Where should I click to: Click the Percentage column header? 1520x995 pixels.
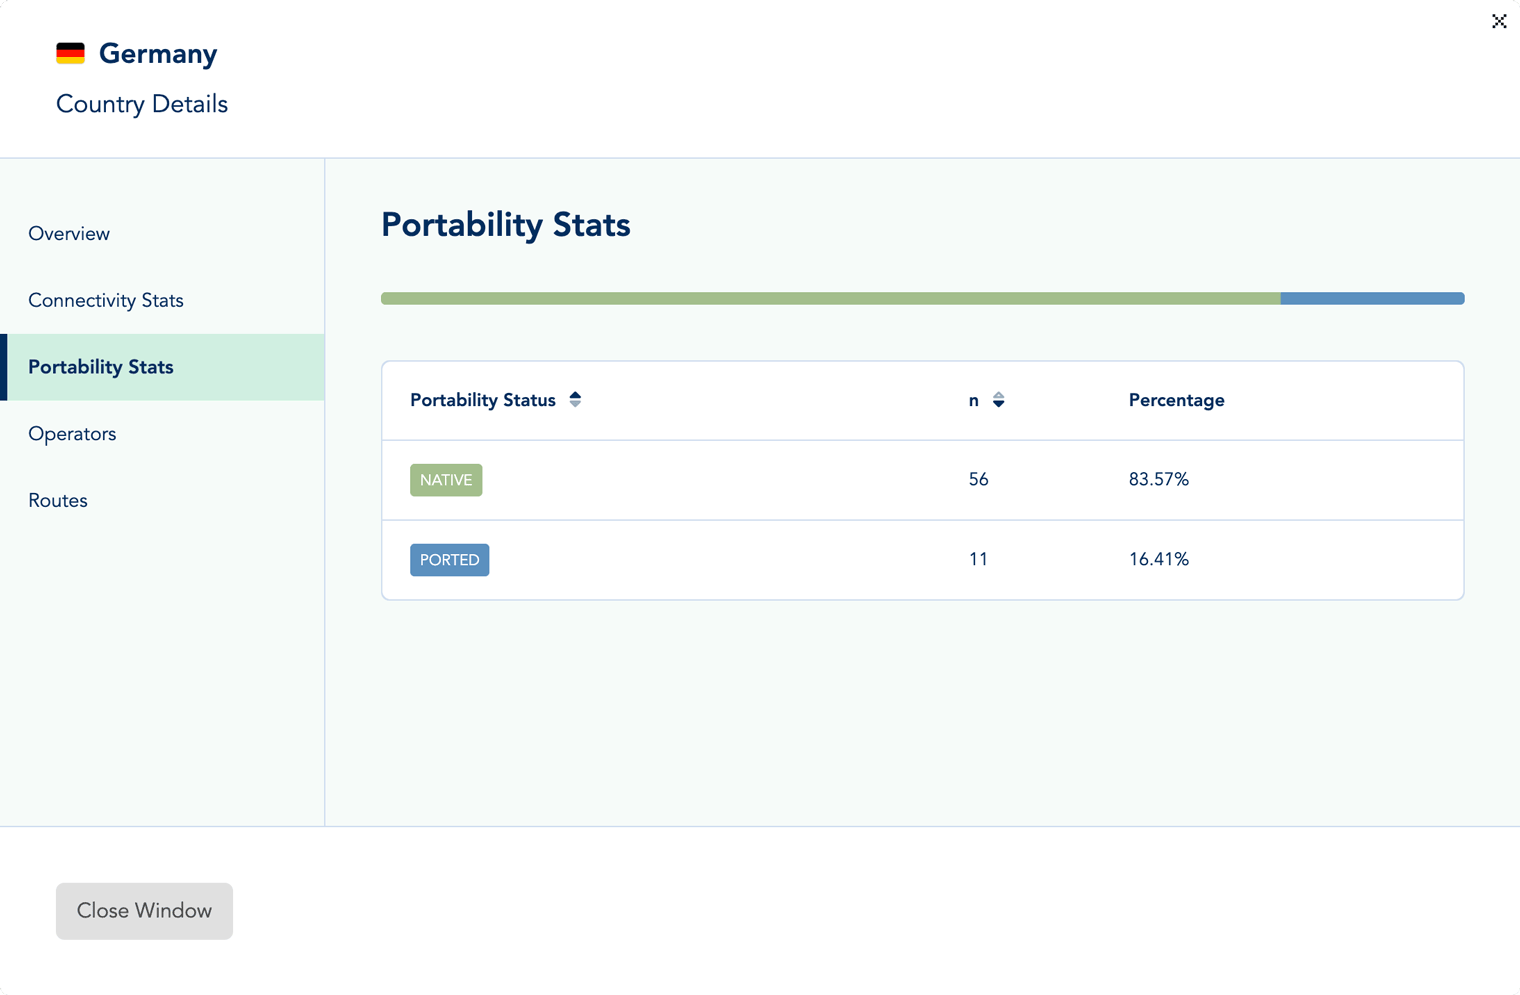(1176, 400)
